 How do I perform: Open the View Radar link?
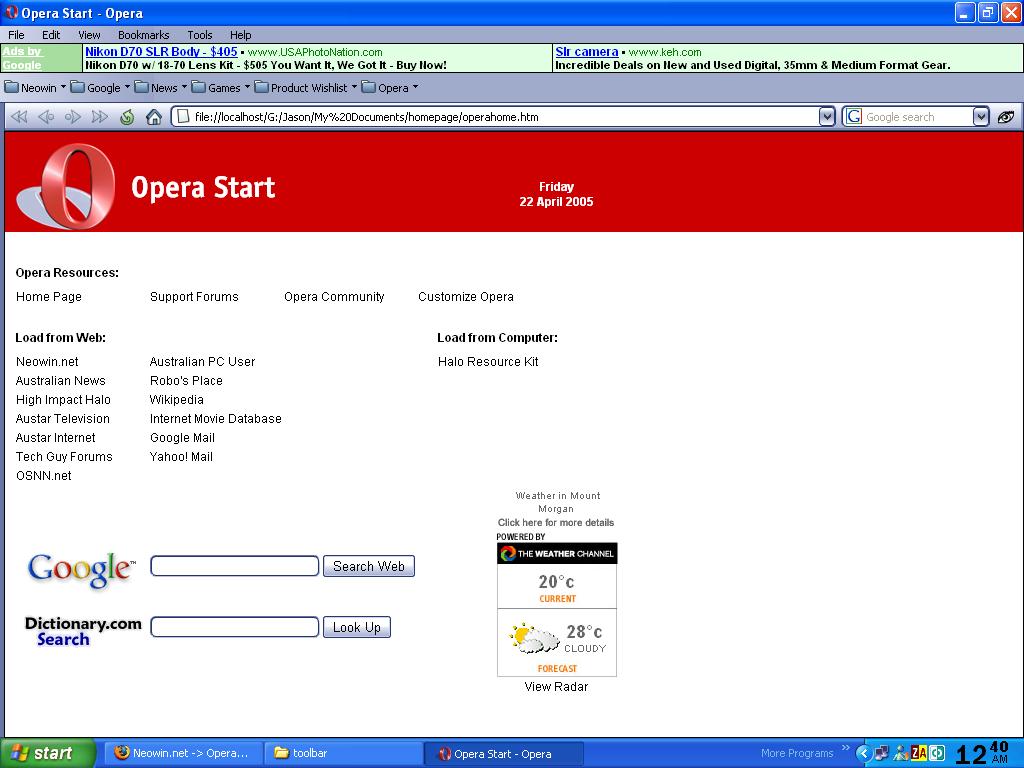[556, 686]
